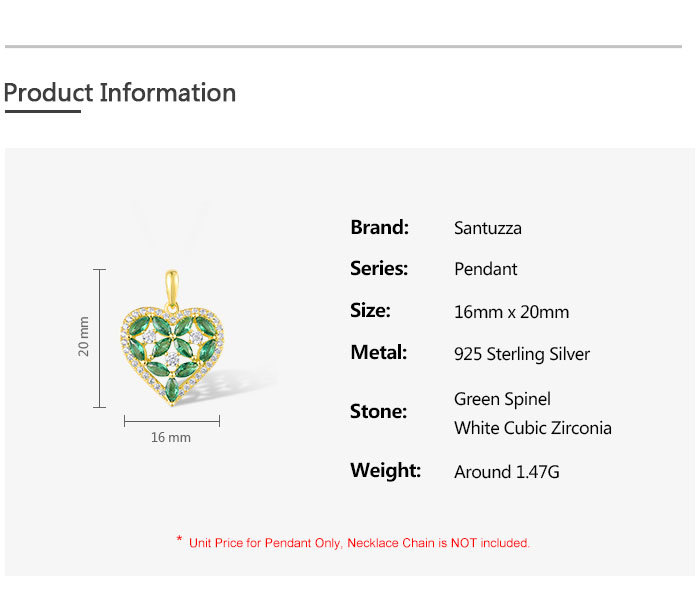Image resolution: width=700 pixels, height=615 pixels.
Task: Select the Metal label
Action: tap(378, 352)
